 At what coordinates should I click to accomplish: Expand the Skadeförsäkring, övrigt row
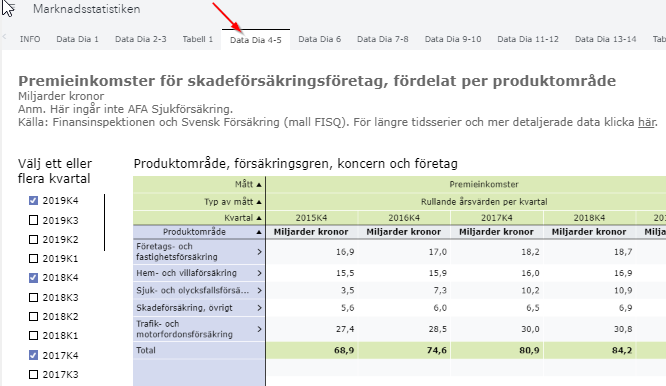[x=259, y=308]
